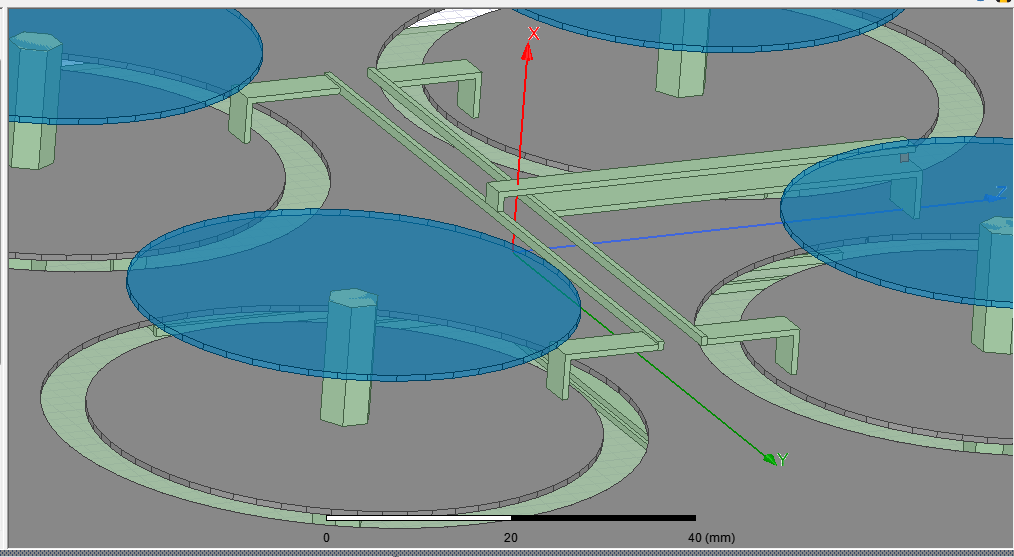Click the red X axis label
1014x557 pixels.
click(534, 34)
